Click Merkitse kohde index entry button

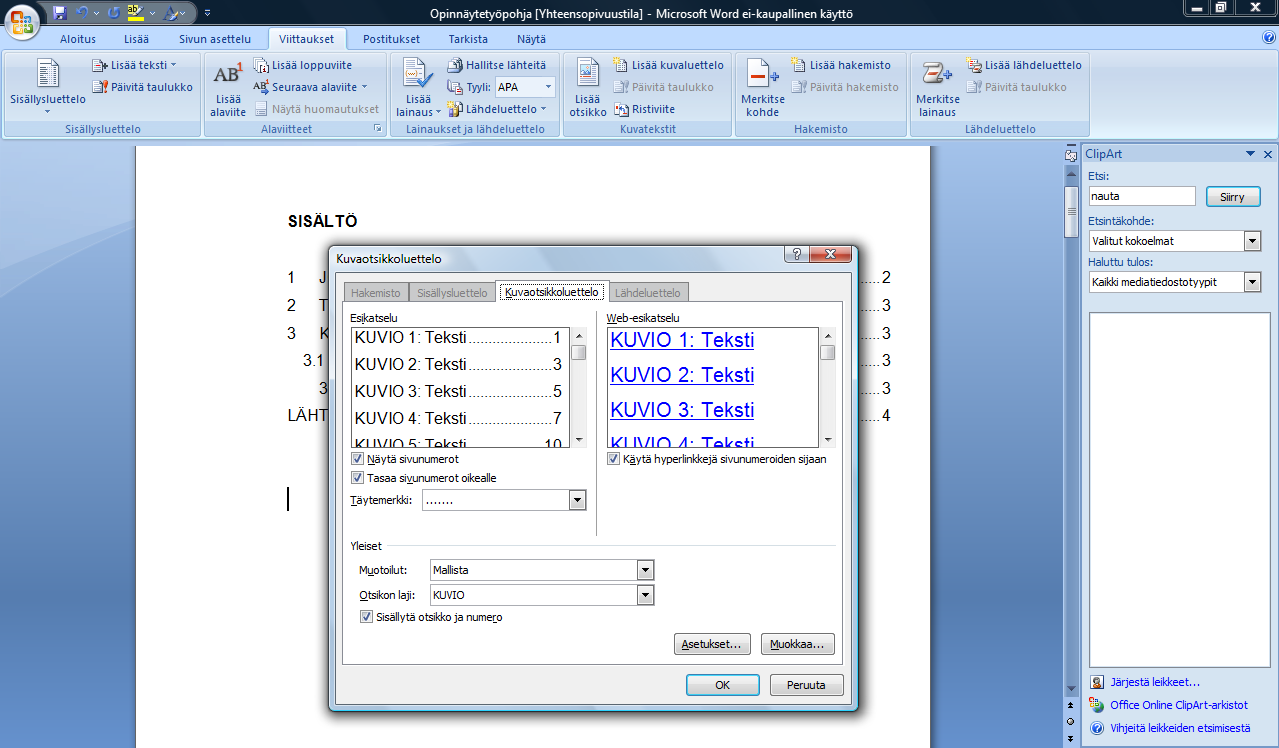(x=763, y=87)
